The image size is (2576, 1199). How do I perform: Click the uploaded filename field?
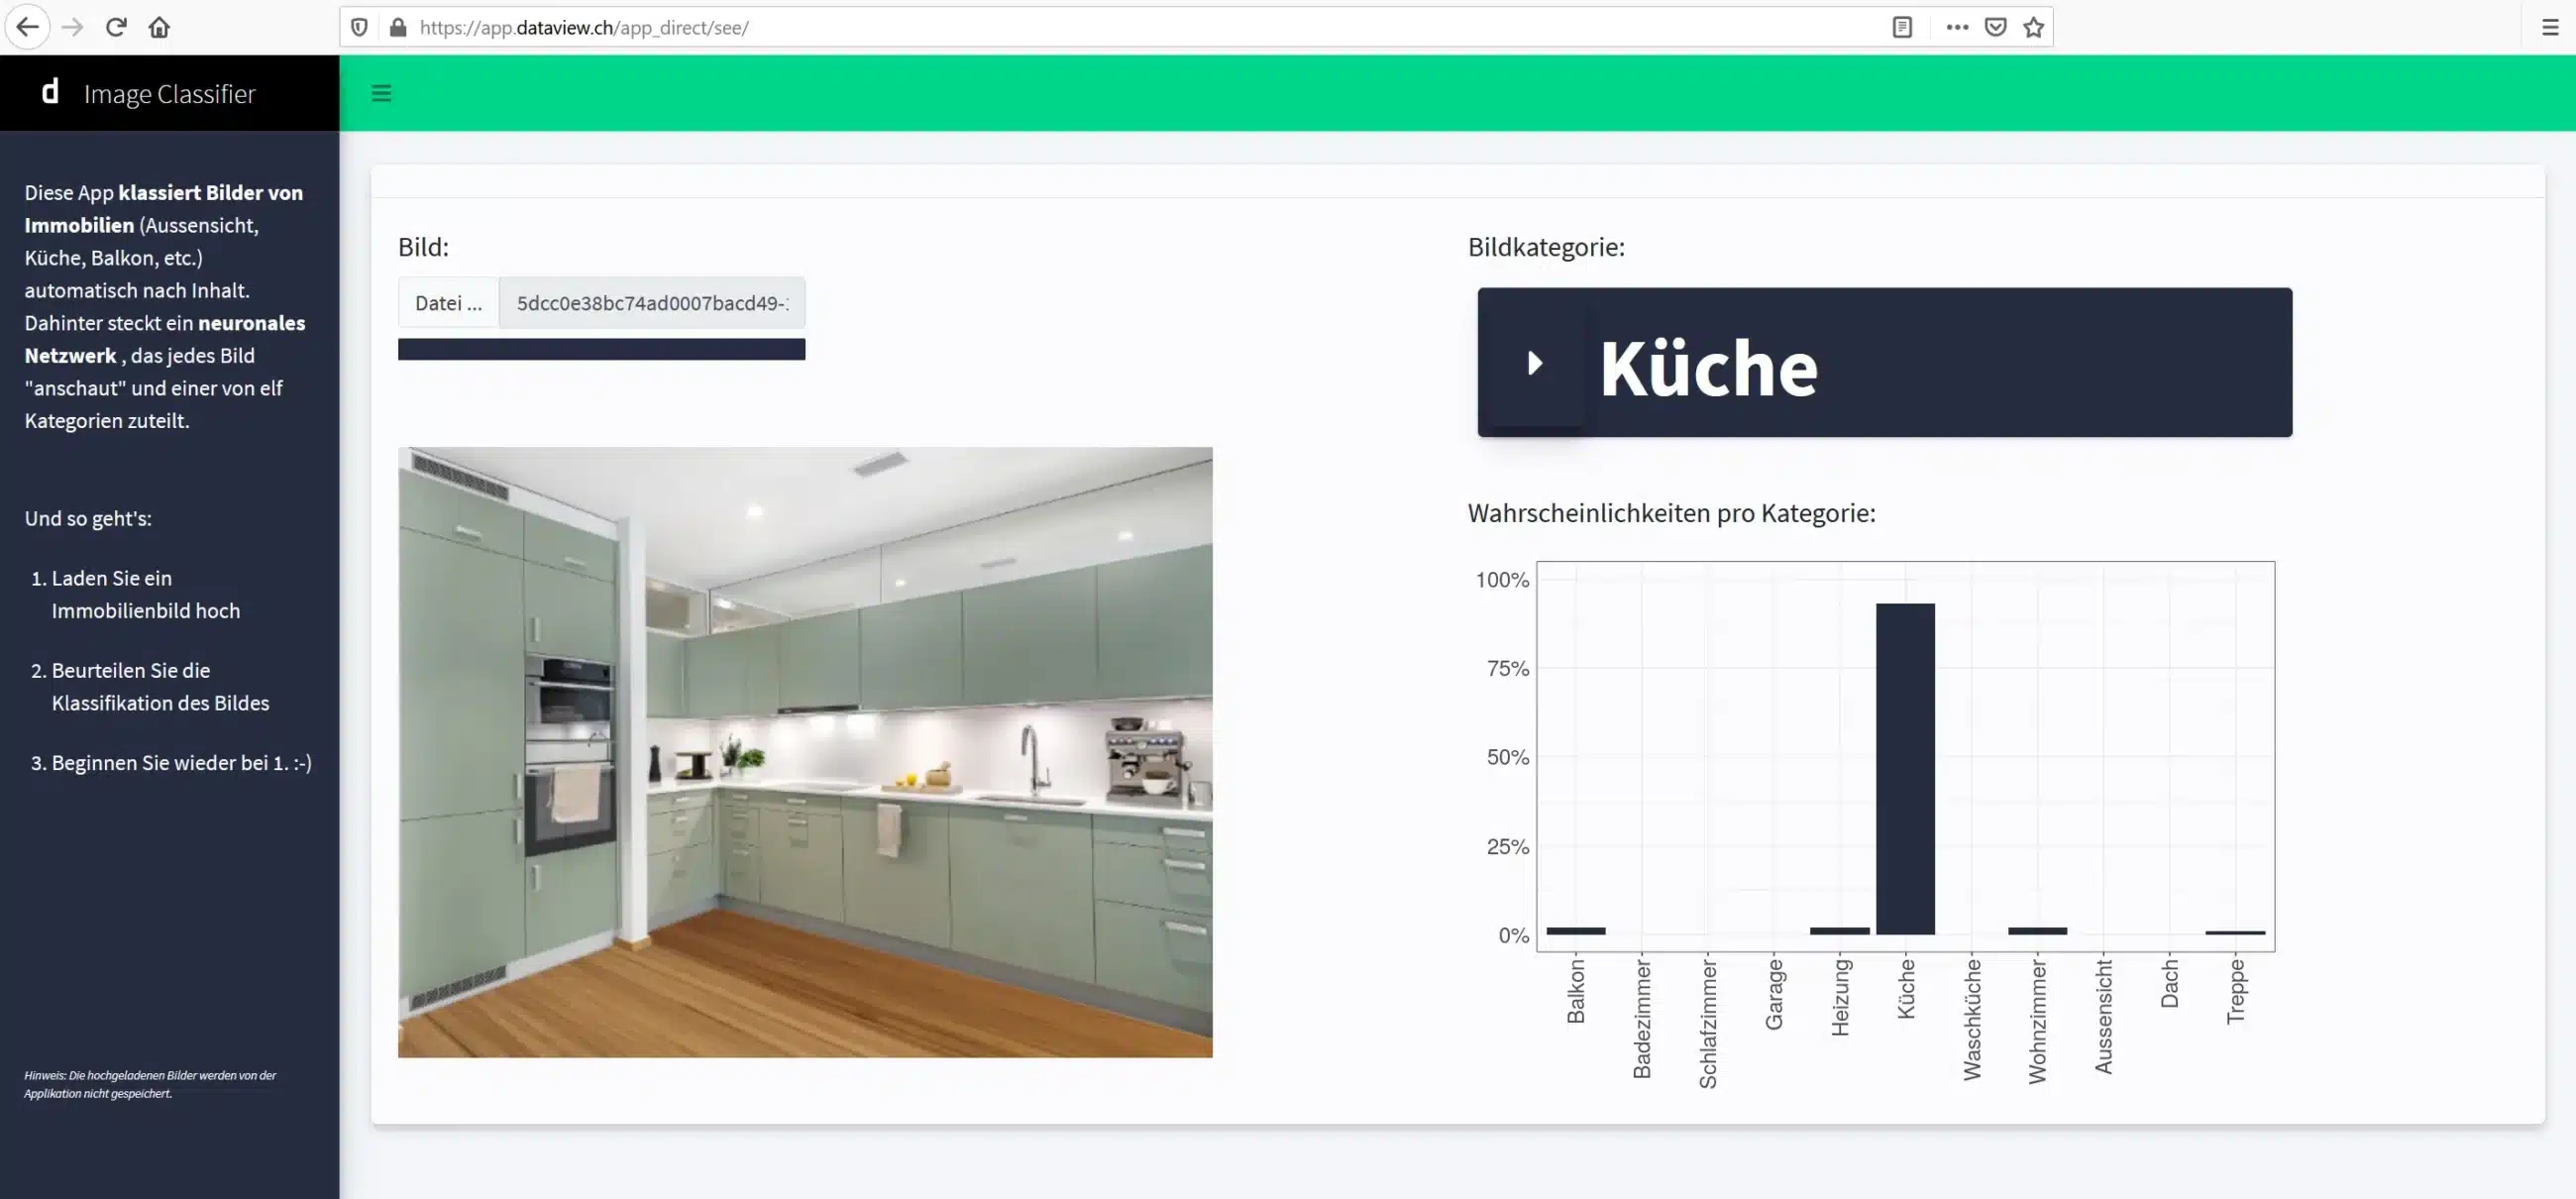pos(652,303)
